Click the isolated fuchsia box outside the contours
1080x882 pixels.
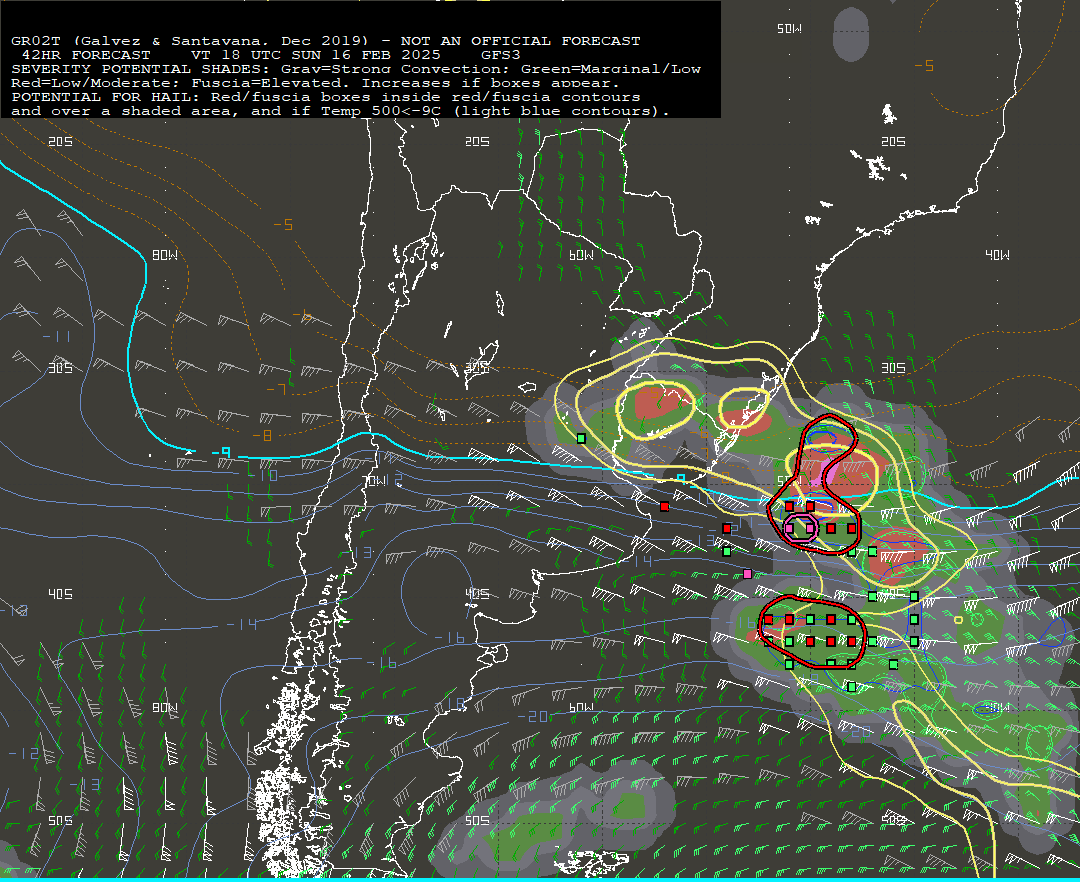748,574
